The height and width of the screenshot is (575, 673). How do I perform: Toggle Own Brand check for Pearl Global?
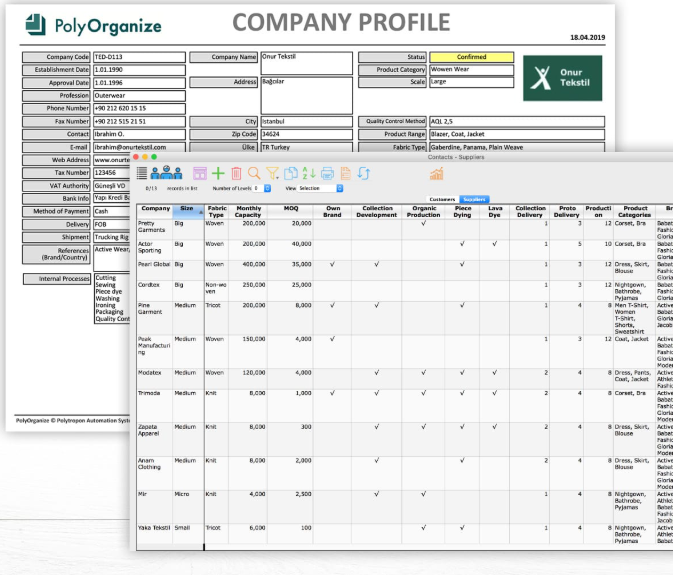[332, 264]
